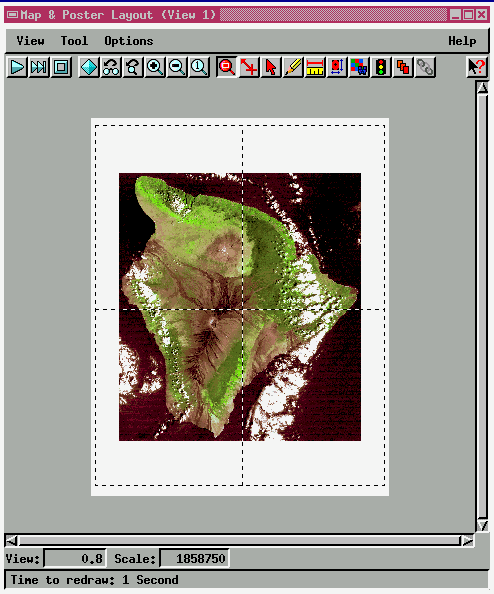
Task: Click the context help arrow question button
Action: click(477, 67)
